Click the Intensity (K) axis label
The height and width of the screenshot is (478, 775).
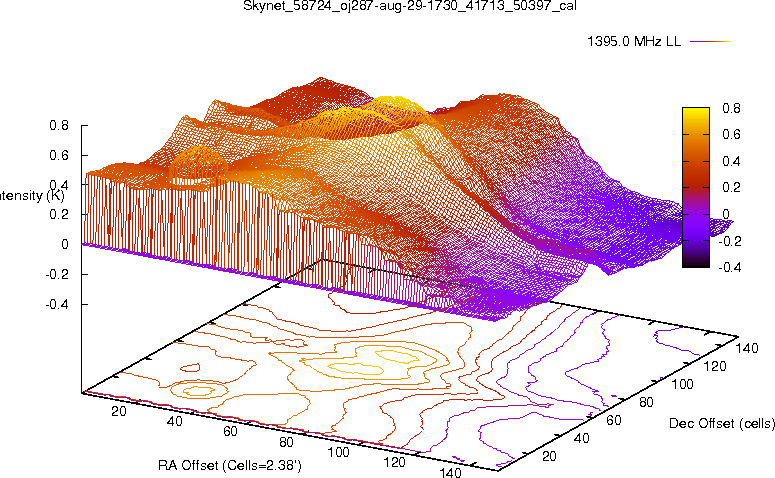(32, 195)
